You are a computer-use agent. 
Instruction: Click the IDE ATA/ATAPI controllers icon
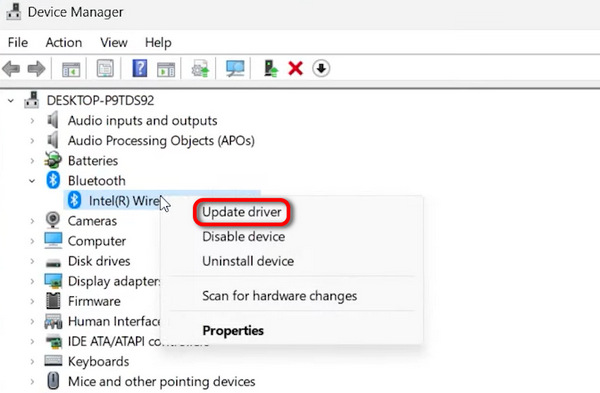point(54,341)
